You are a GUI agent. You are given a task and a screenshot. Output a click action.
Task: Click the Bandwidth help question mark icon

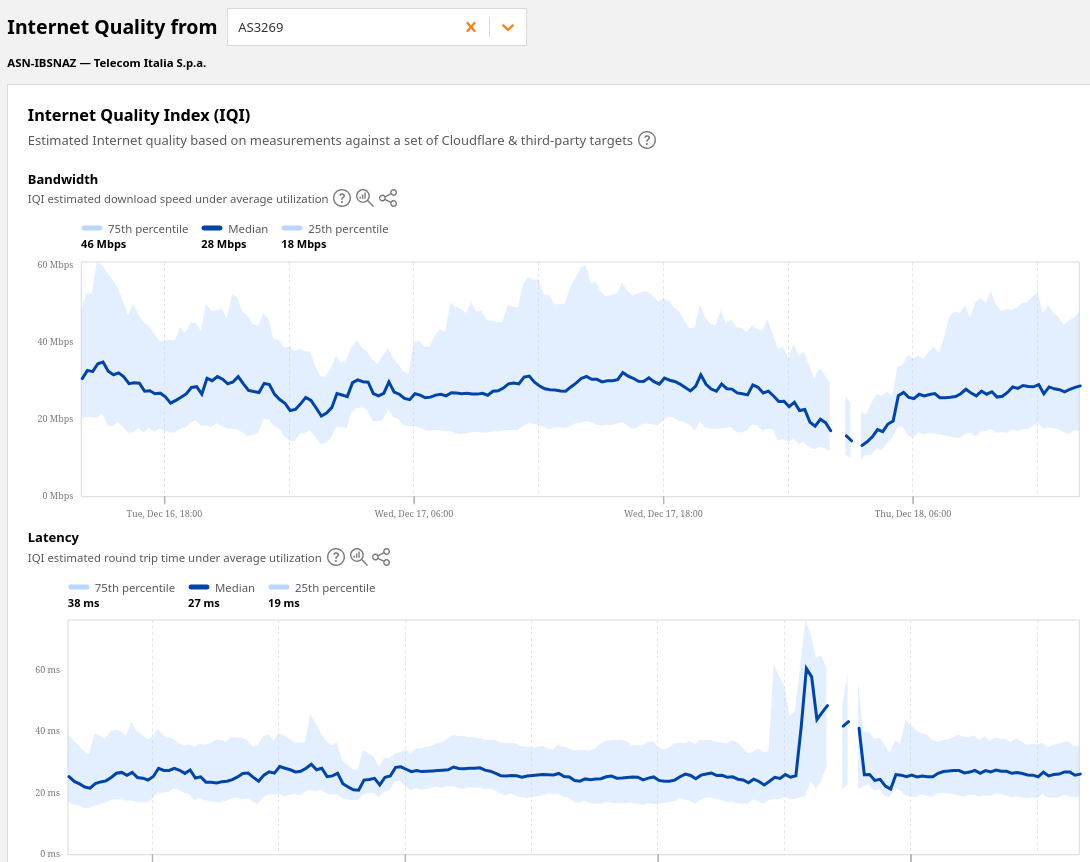pos(342,198)
